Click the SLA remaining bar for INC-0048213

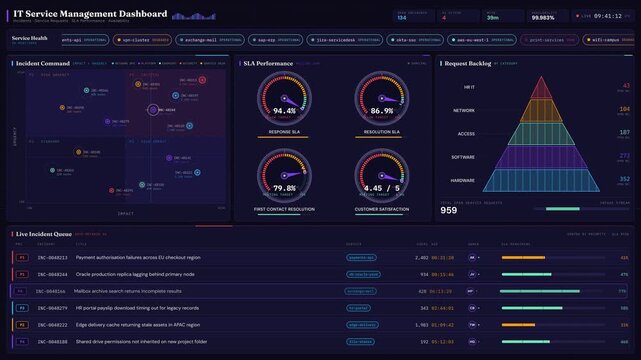553,258
